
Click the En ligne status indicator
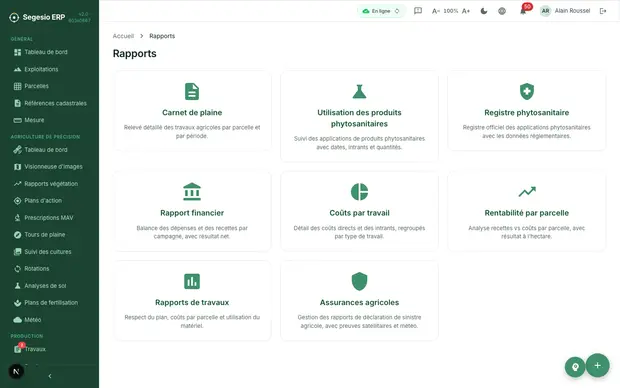point(381,11)
